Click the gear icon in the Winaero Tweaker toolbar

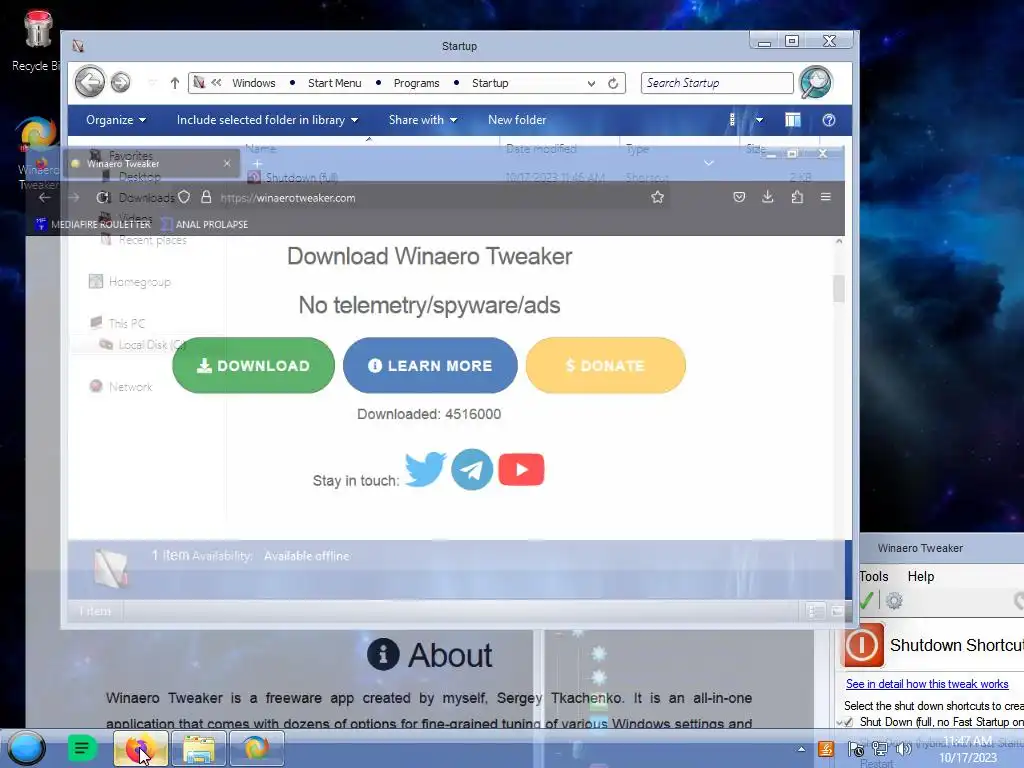(x=894, y=600)
